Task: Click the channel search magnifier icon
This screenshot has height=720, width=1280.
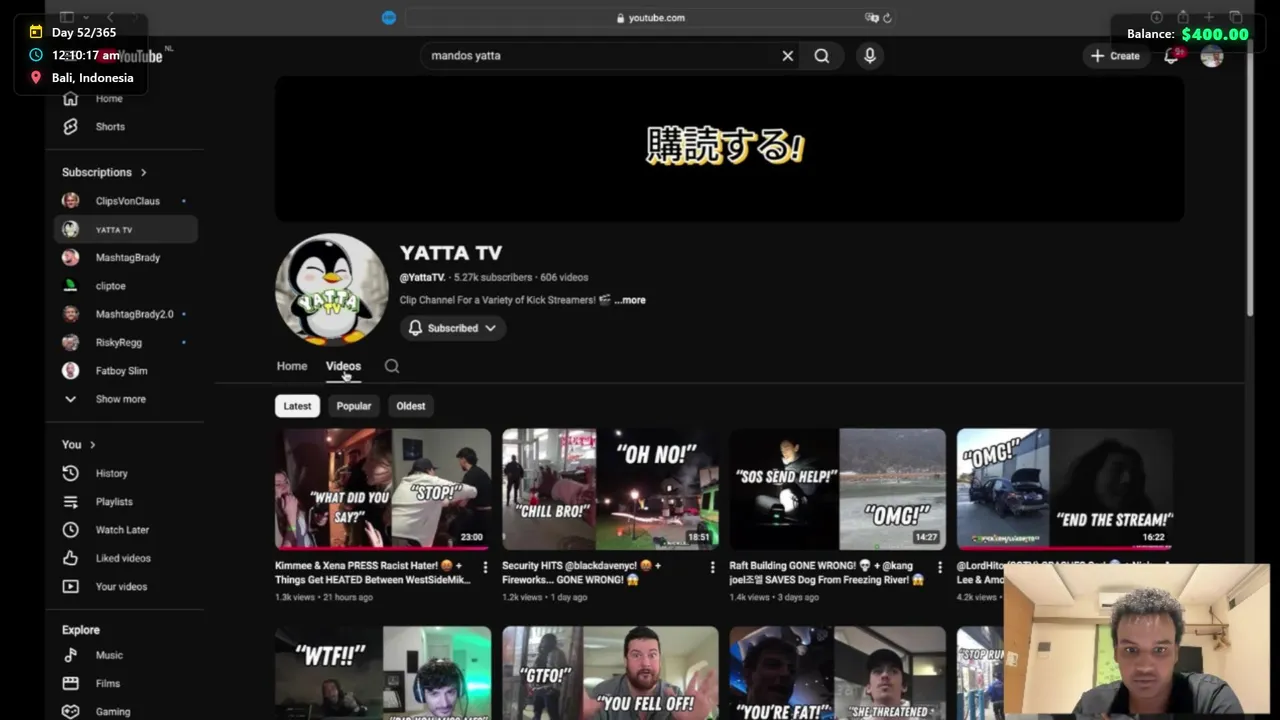Action: click(392, 366)
